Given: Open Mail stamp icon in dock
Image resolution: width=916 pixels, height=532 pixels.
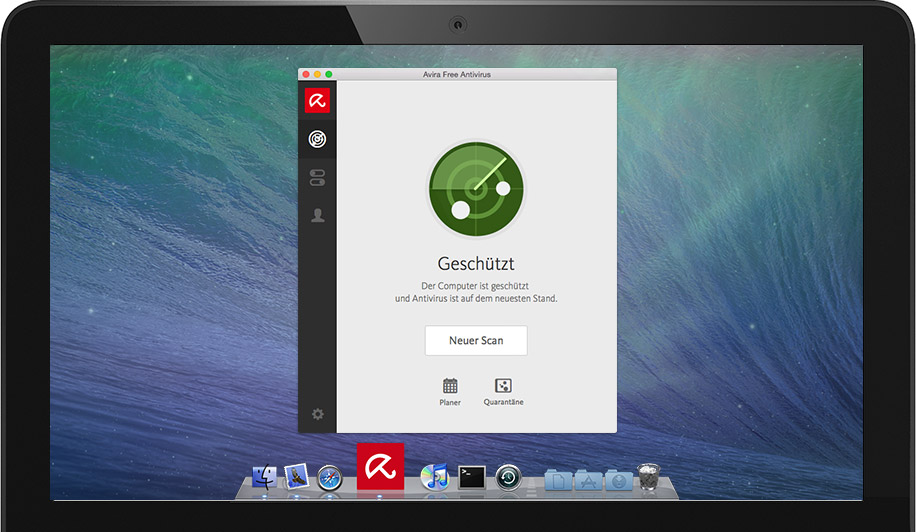Looking at the screenshot, I should click(x=296, y=477).
